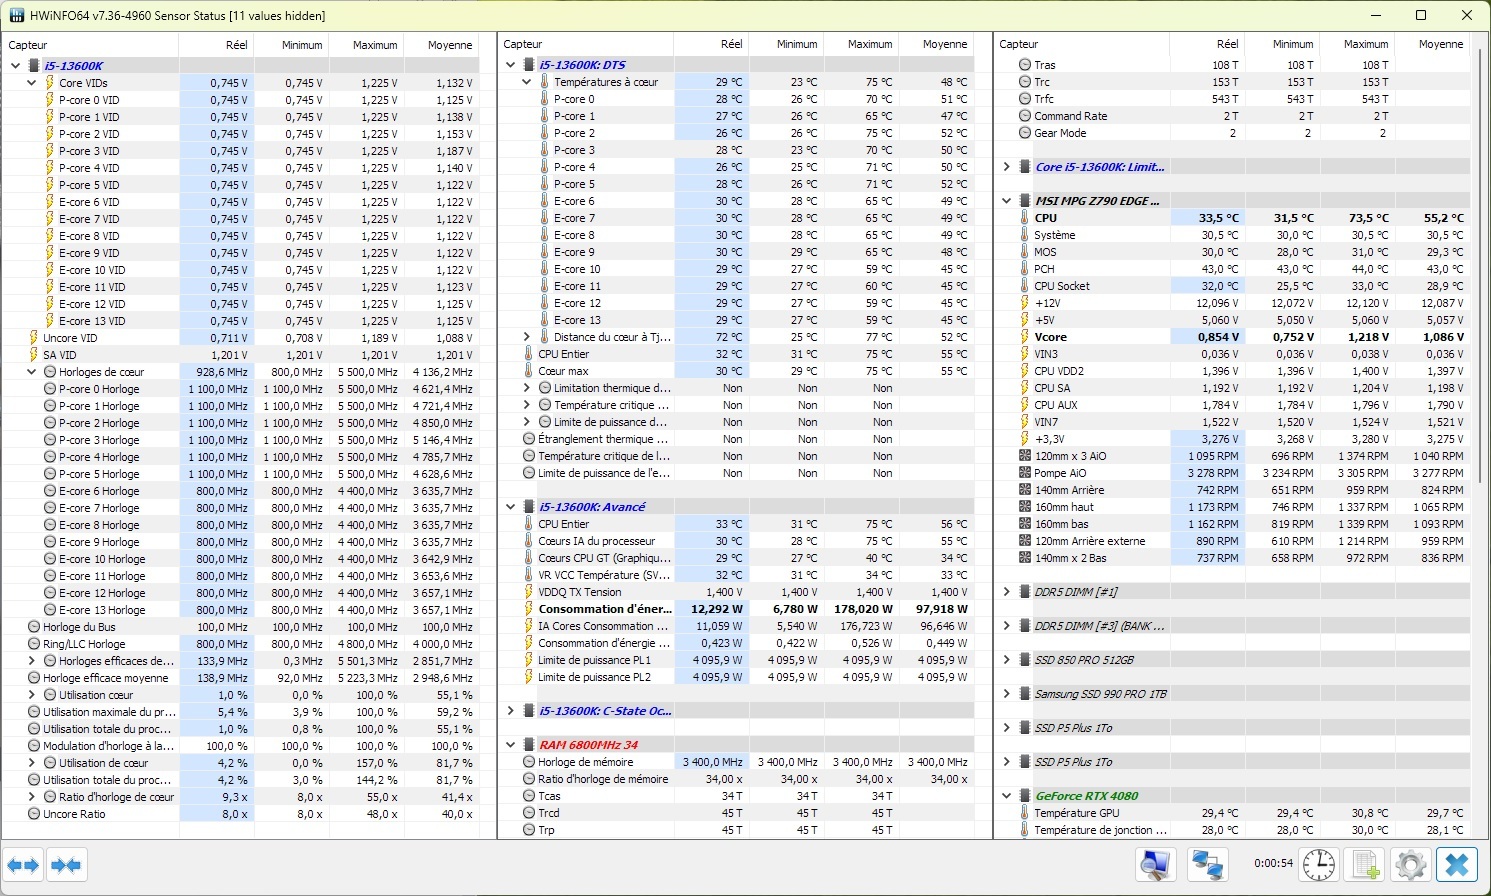Open sensor settings gear icon

click(x=1410, y=865)
